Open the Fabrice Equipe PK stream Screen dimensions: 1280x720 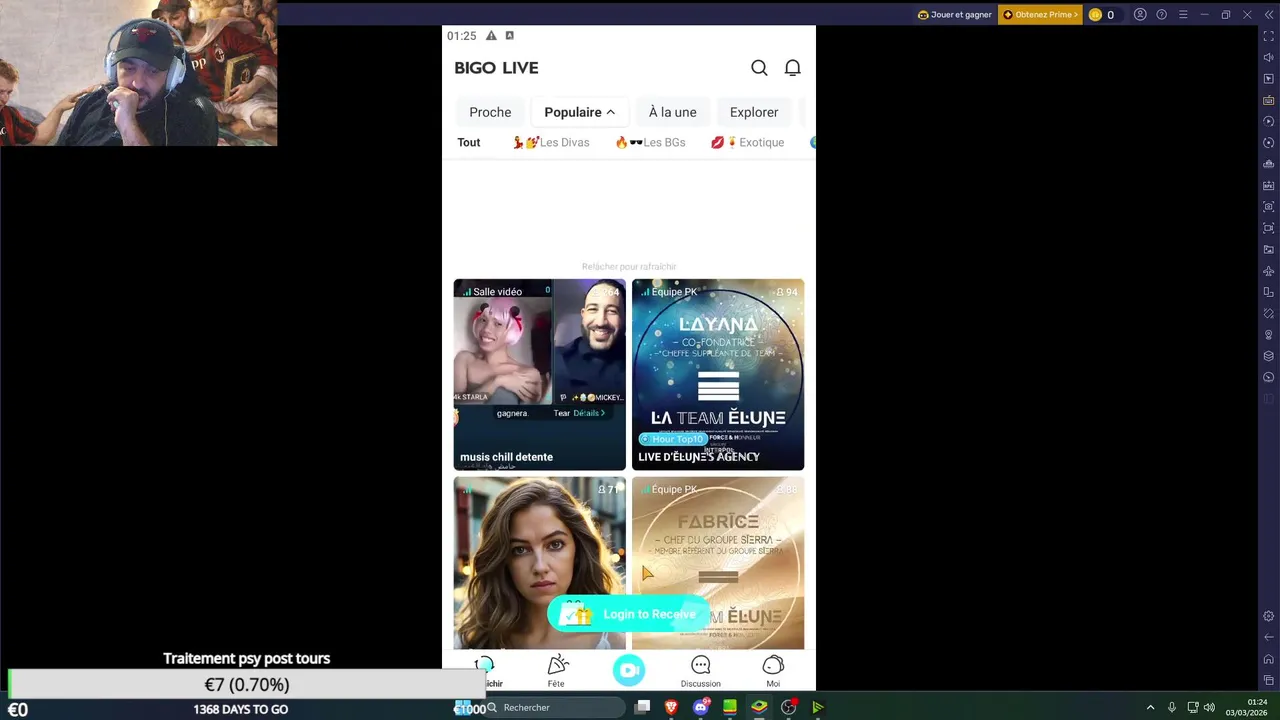(718, 563)
